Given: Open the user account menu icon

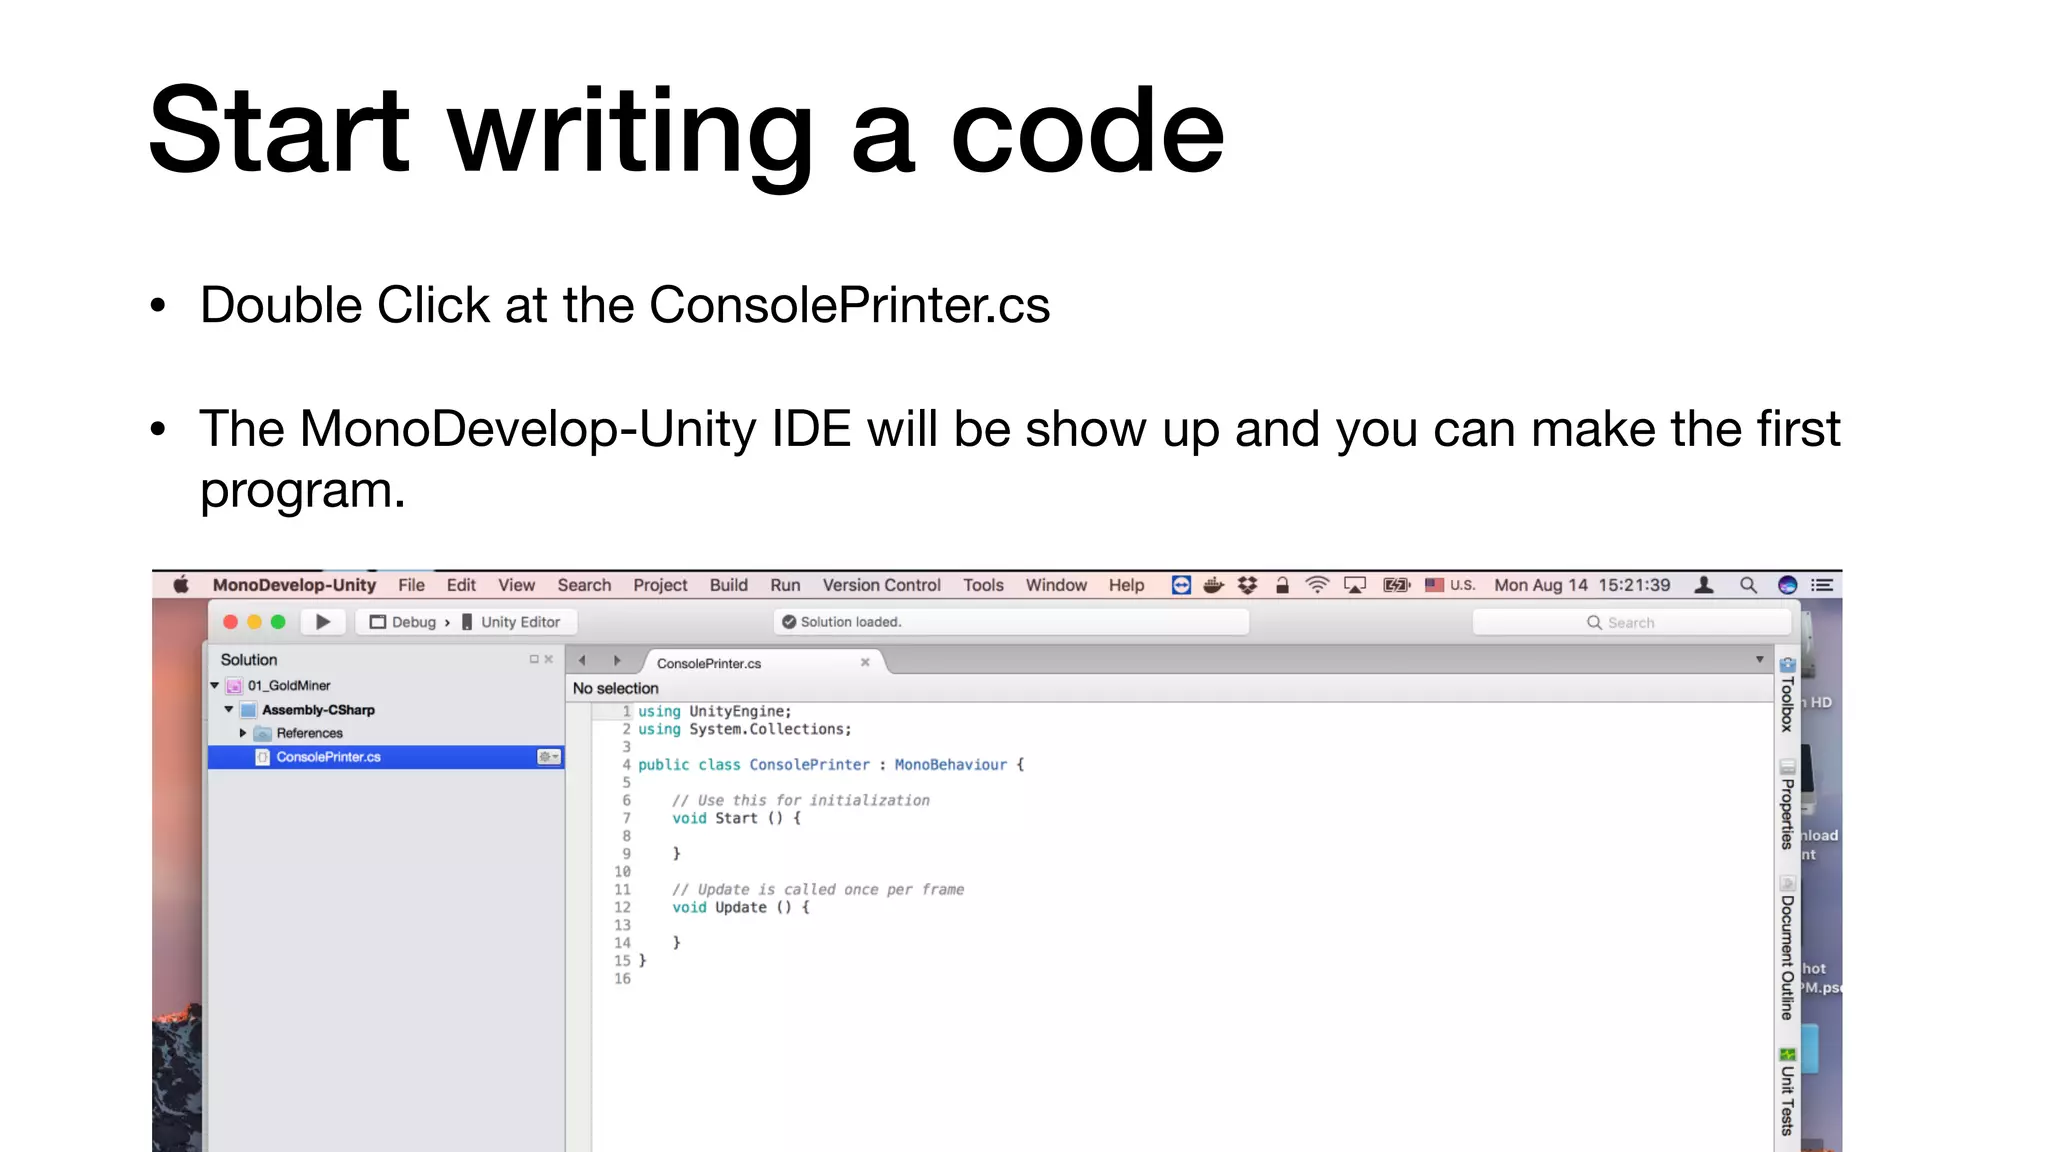Looking at the screenshot, I should point(1704,585).
